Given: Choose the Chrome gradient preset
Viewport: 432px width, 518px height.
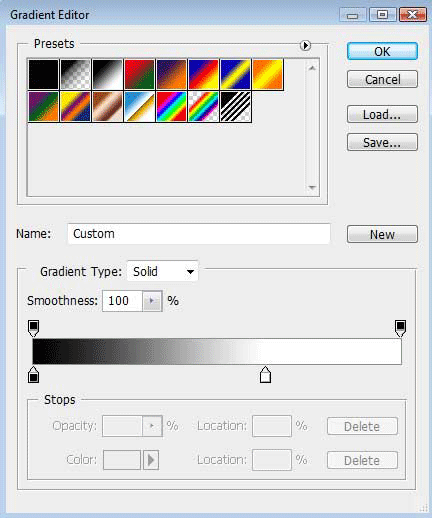Looking at the screenshot, I should 140,107.
